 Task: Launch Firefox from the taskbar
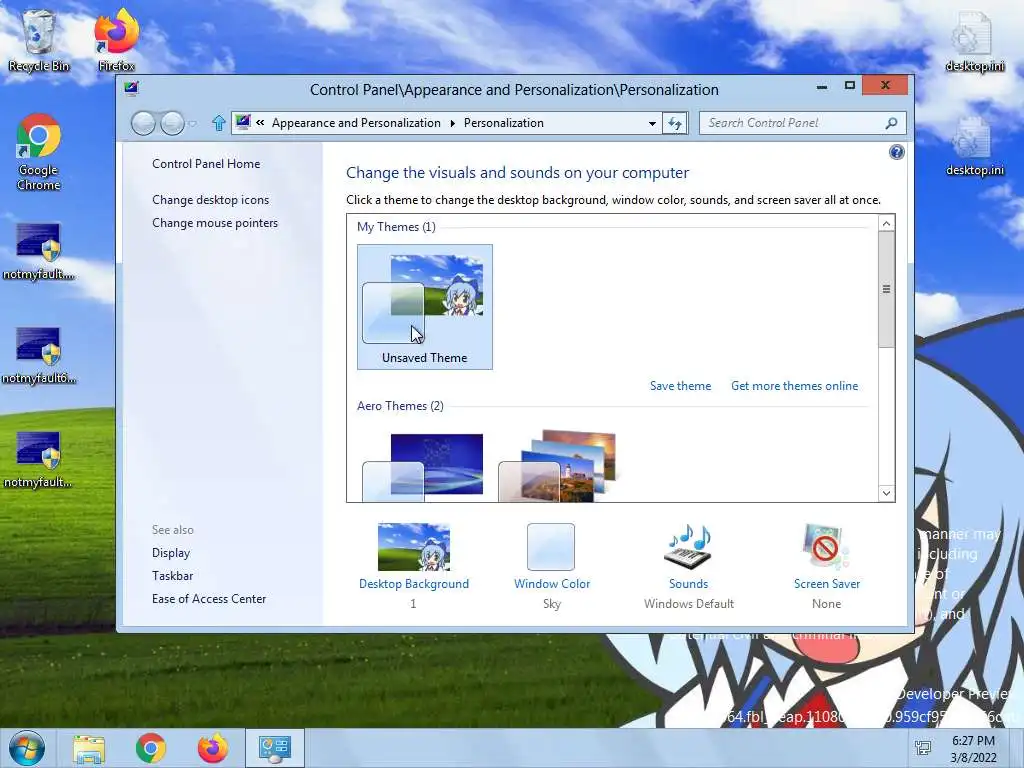[213, 748]
